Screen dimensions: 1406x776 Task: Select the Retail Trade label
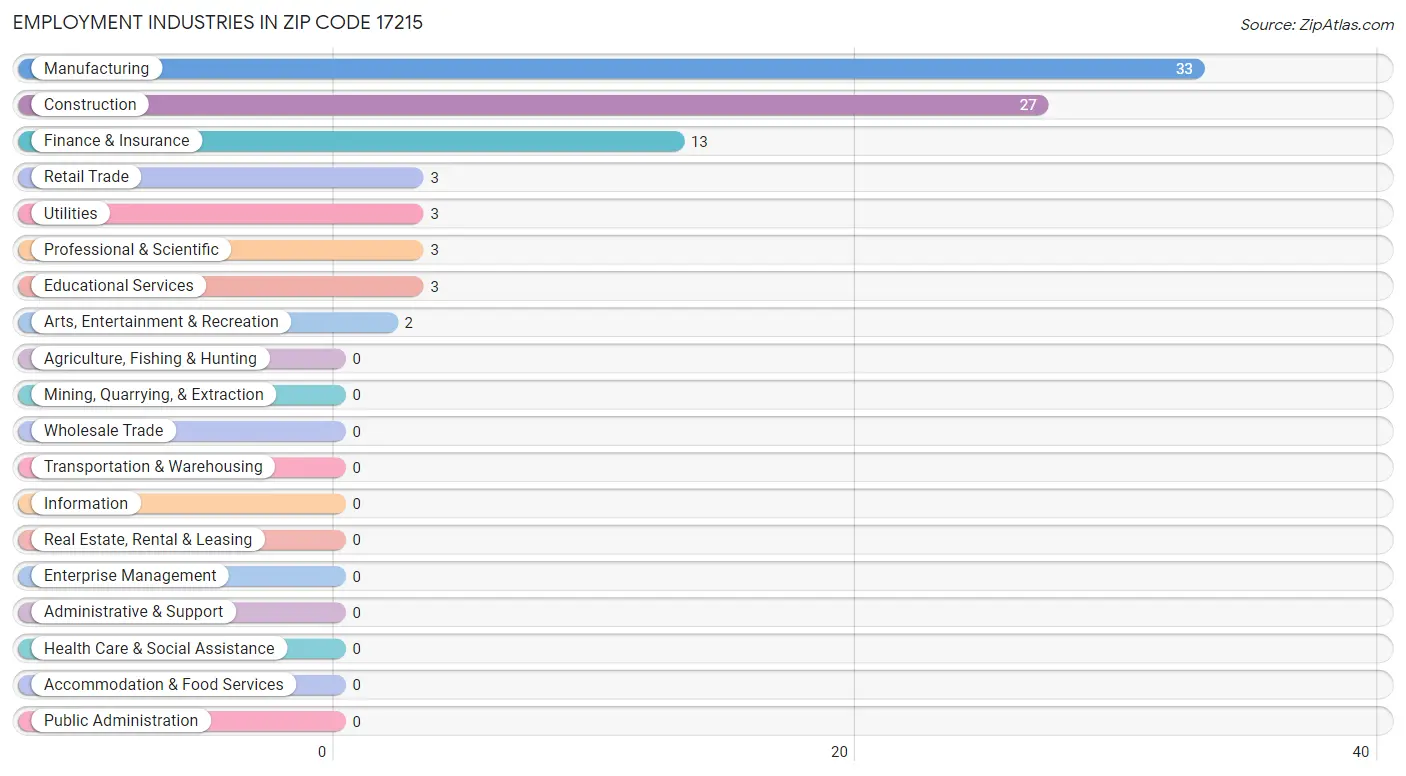(86, 176)
